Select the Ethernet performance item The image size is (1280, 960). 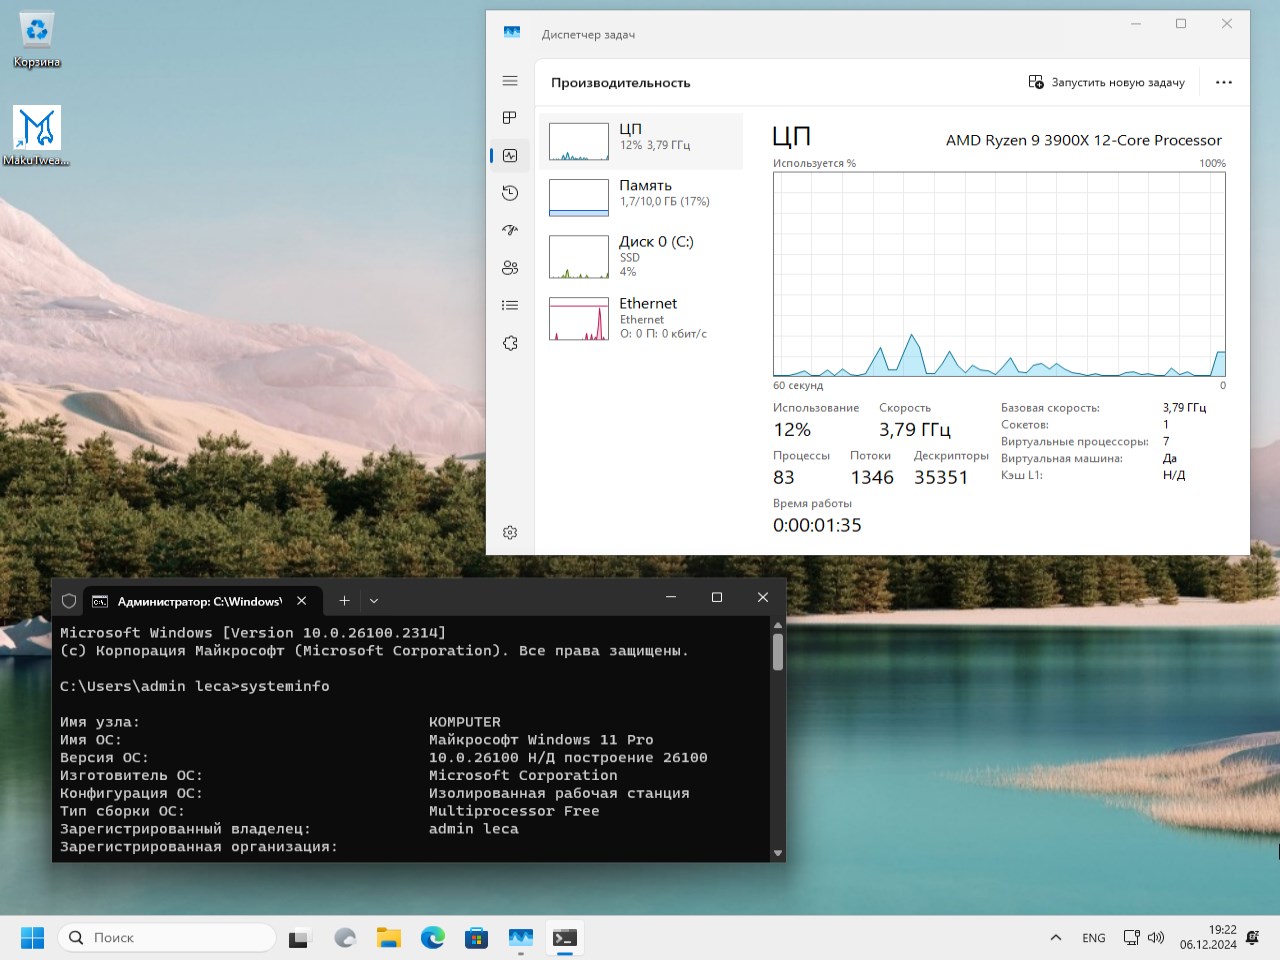pyautogui.click(x=641, y=318)
